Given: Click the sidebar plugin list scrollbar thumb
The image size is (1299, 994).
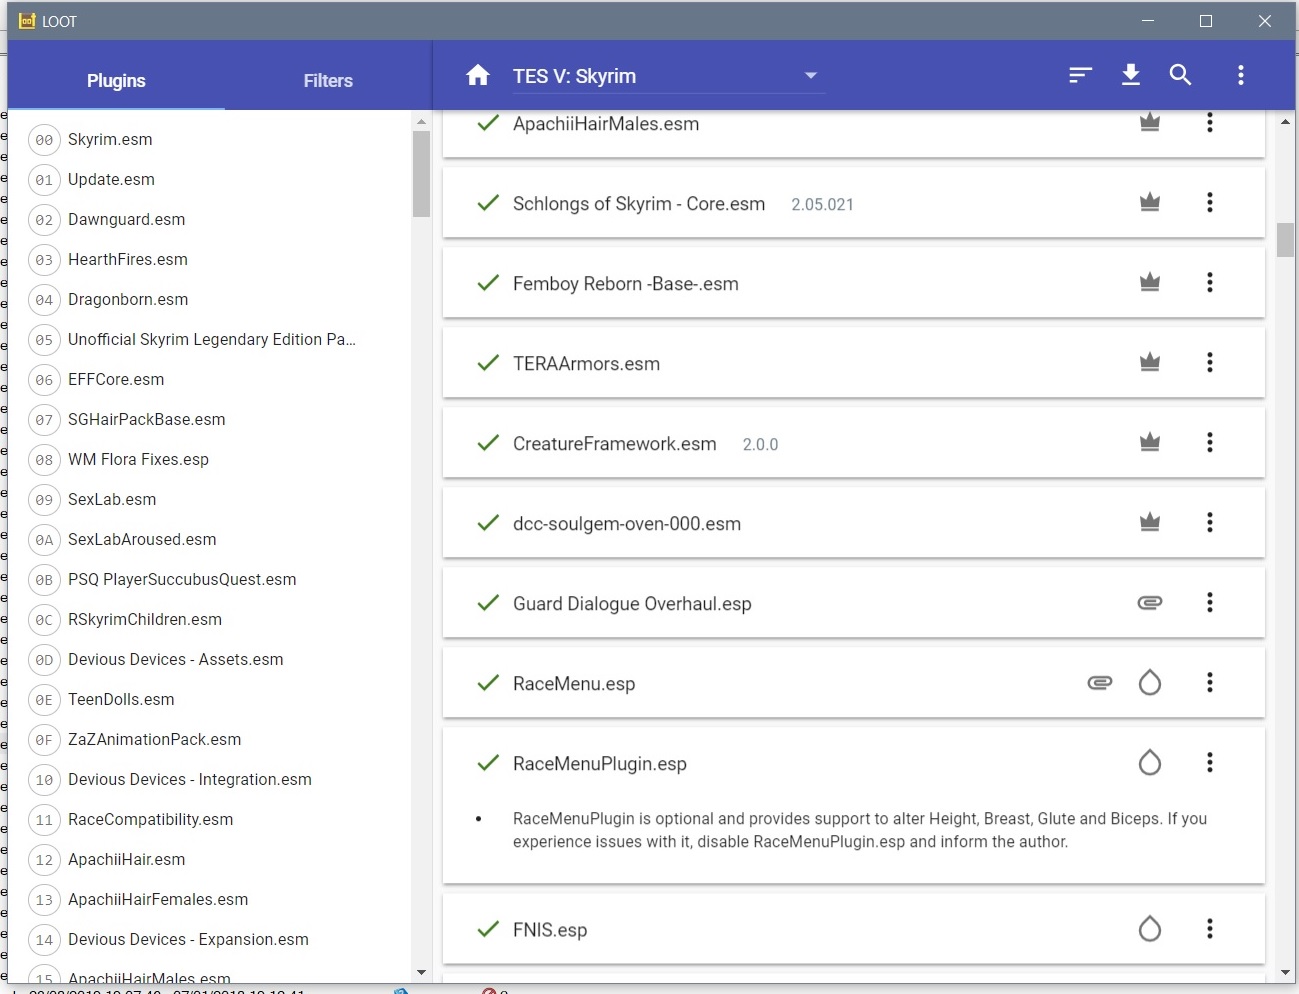Looking at the screenshot, I should point(421,173).
